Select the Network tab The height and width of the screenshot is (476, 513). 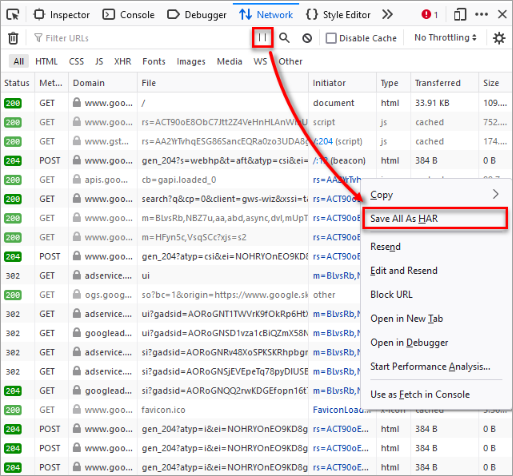[x=266, y=15]
